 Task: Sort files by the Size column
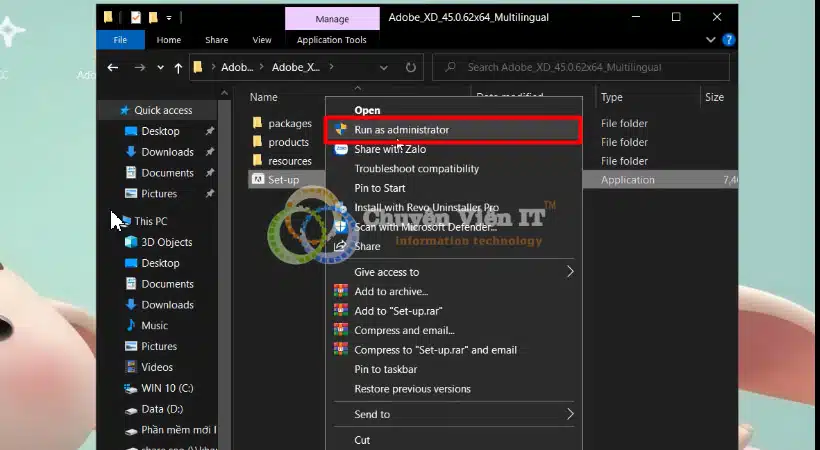pyautogui.click(x=714, y=97)
